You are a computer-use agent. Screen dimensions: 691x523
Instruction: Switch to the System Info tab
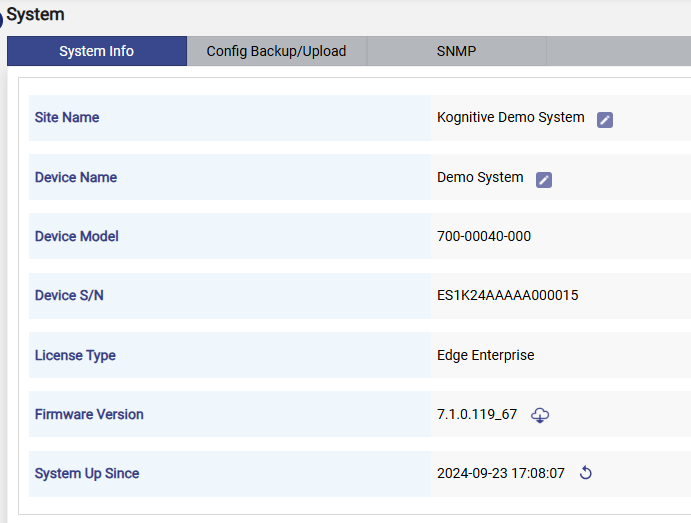click(x=97, y=51)
